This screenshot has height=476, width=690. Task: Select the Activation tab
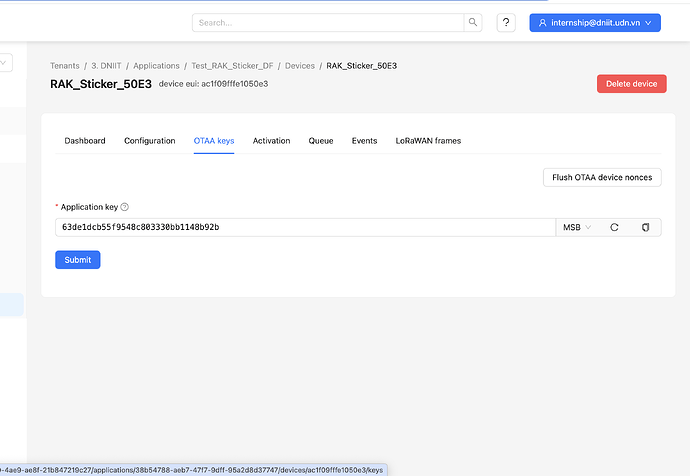(x=271, y=141)
